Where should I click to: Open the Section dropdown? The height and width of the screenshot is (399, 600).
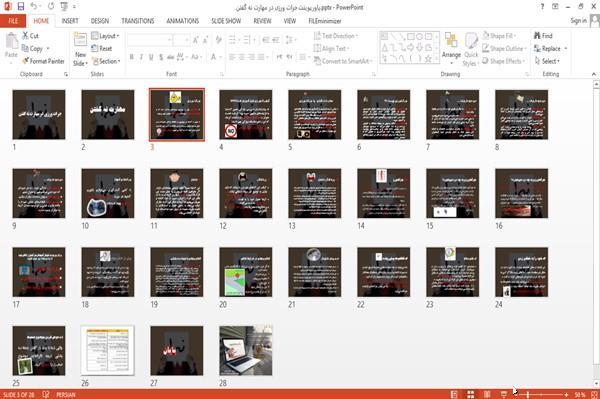point(106,61)
